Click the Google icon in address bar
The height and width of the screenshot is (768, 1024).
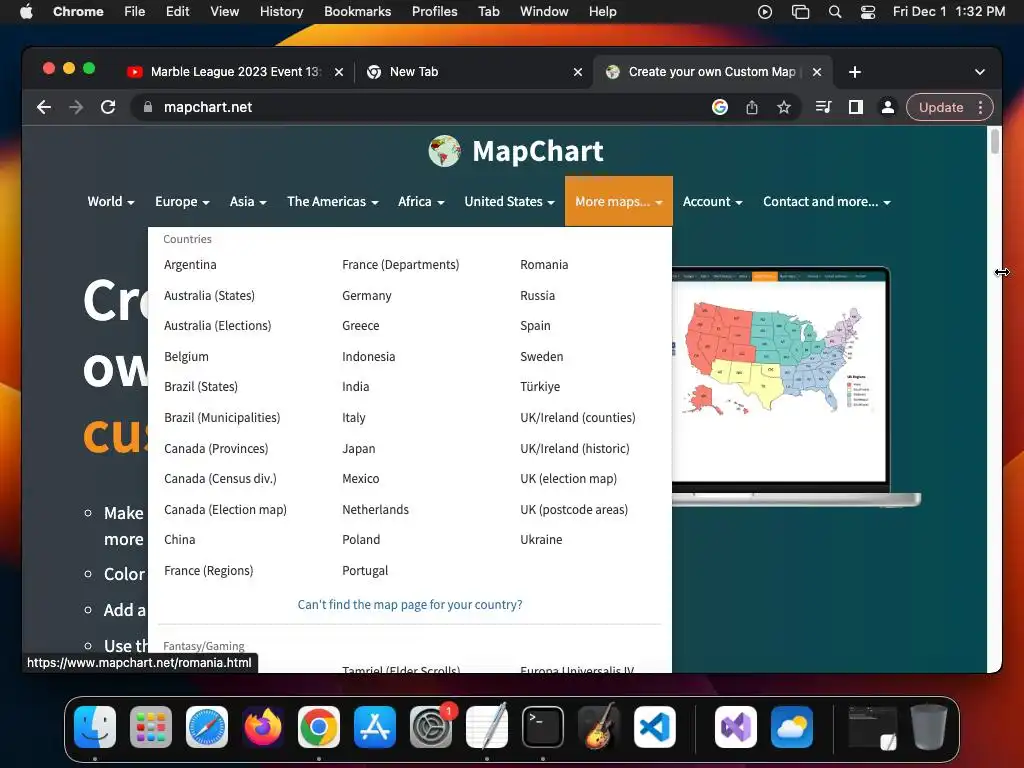[720, 107]
